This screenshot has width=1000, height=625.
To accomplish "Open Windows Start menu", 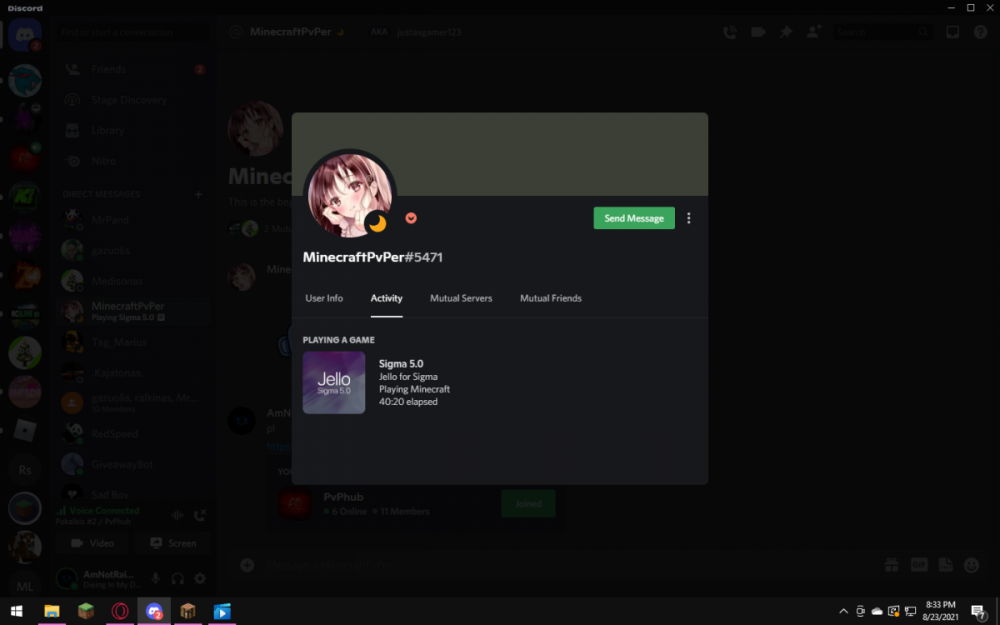I will (x=17, y=612).
